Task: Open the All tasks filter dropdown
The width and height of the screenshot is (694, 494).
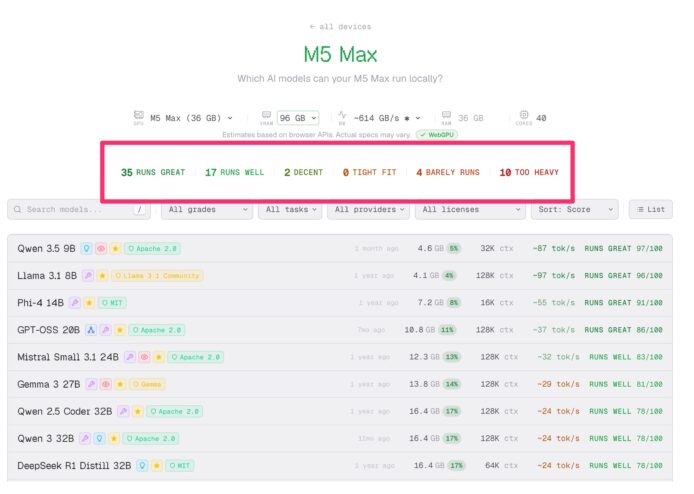Action: pyautogui.click(x=290, y=209)
